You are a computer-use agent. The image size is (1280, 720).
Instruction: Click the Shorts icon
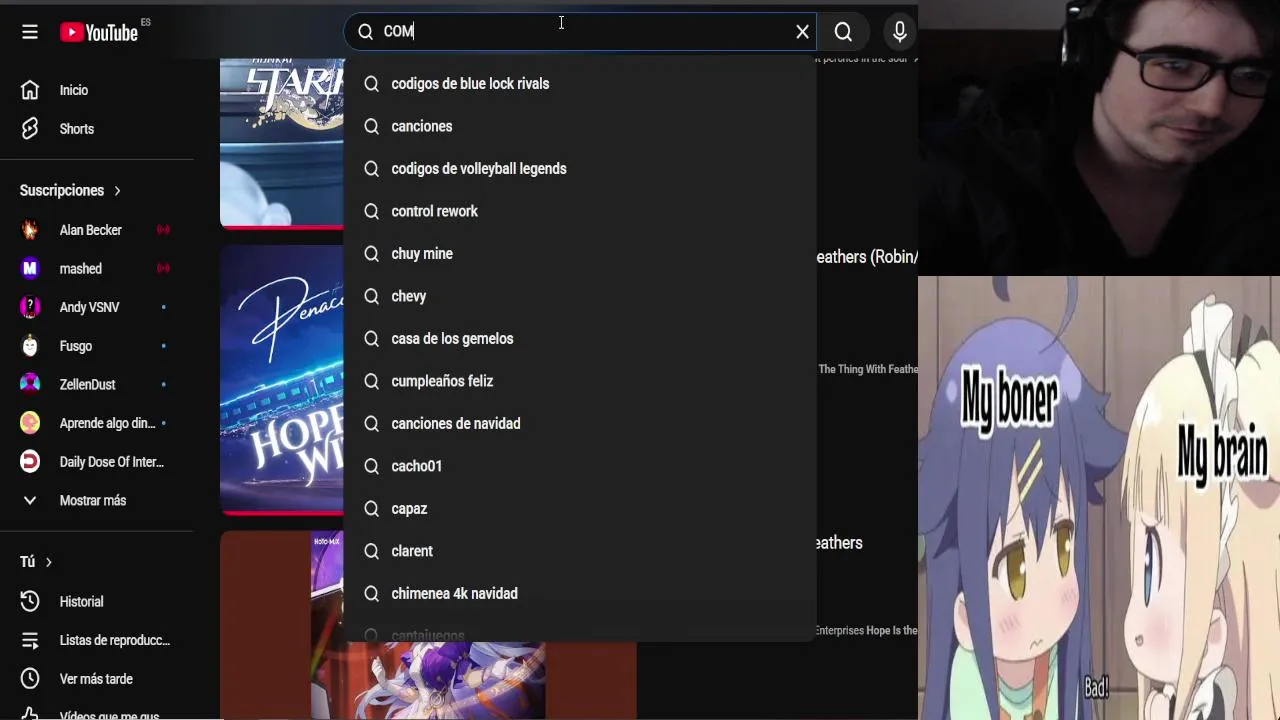tap(30, 129)
